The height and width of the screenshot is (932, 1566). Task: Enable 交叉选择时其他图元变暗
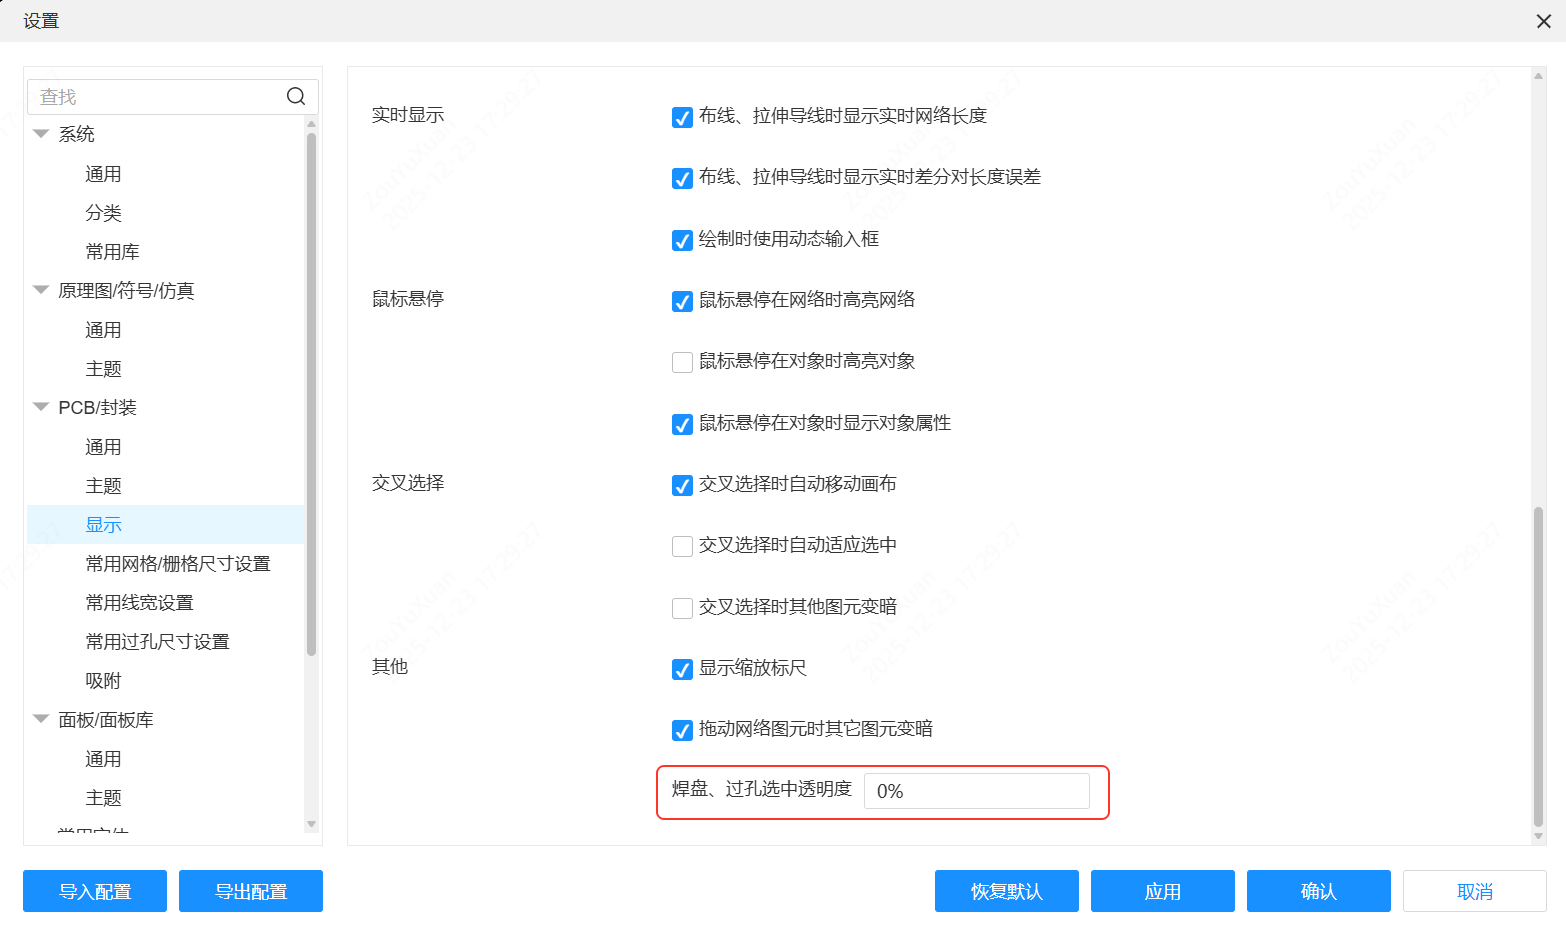(x=681, y=607)
